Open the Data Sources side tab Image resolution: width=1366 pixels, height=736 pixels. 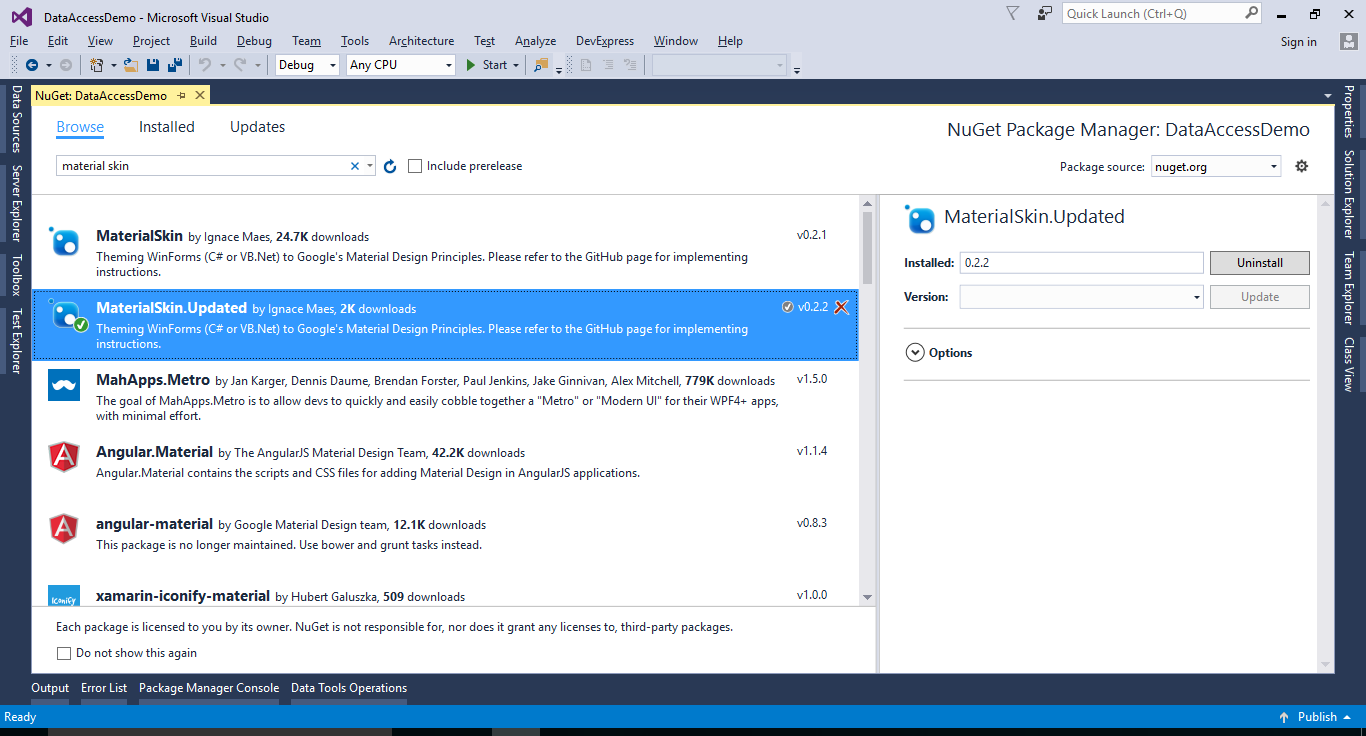pos(16,119)
